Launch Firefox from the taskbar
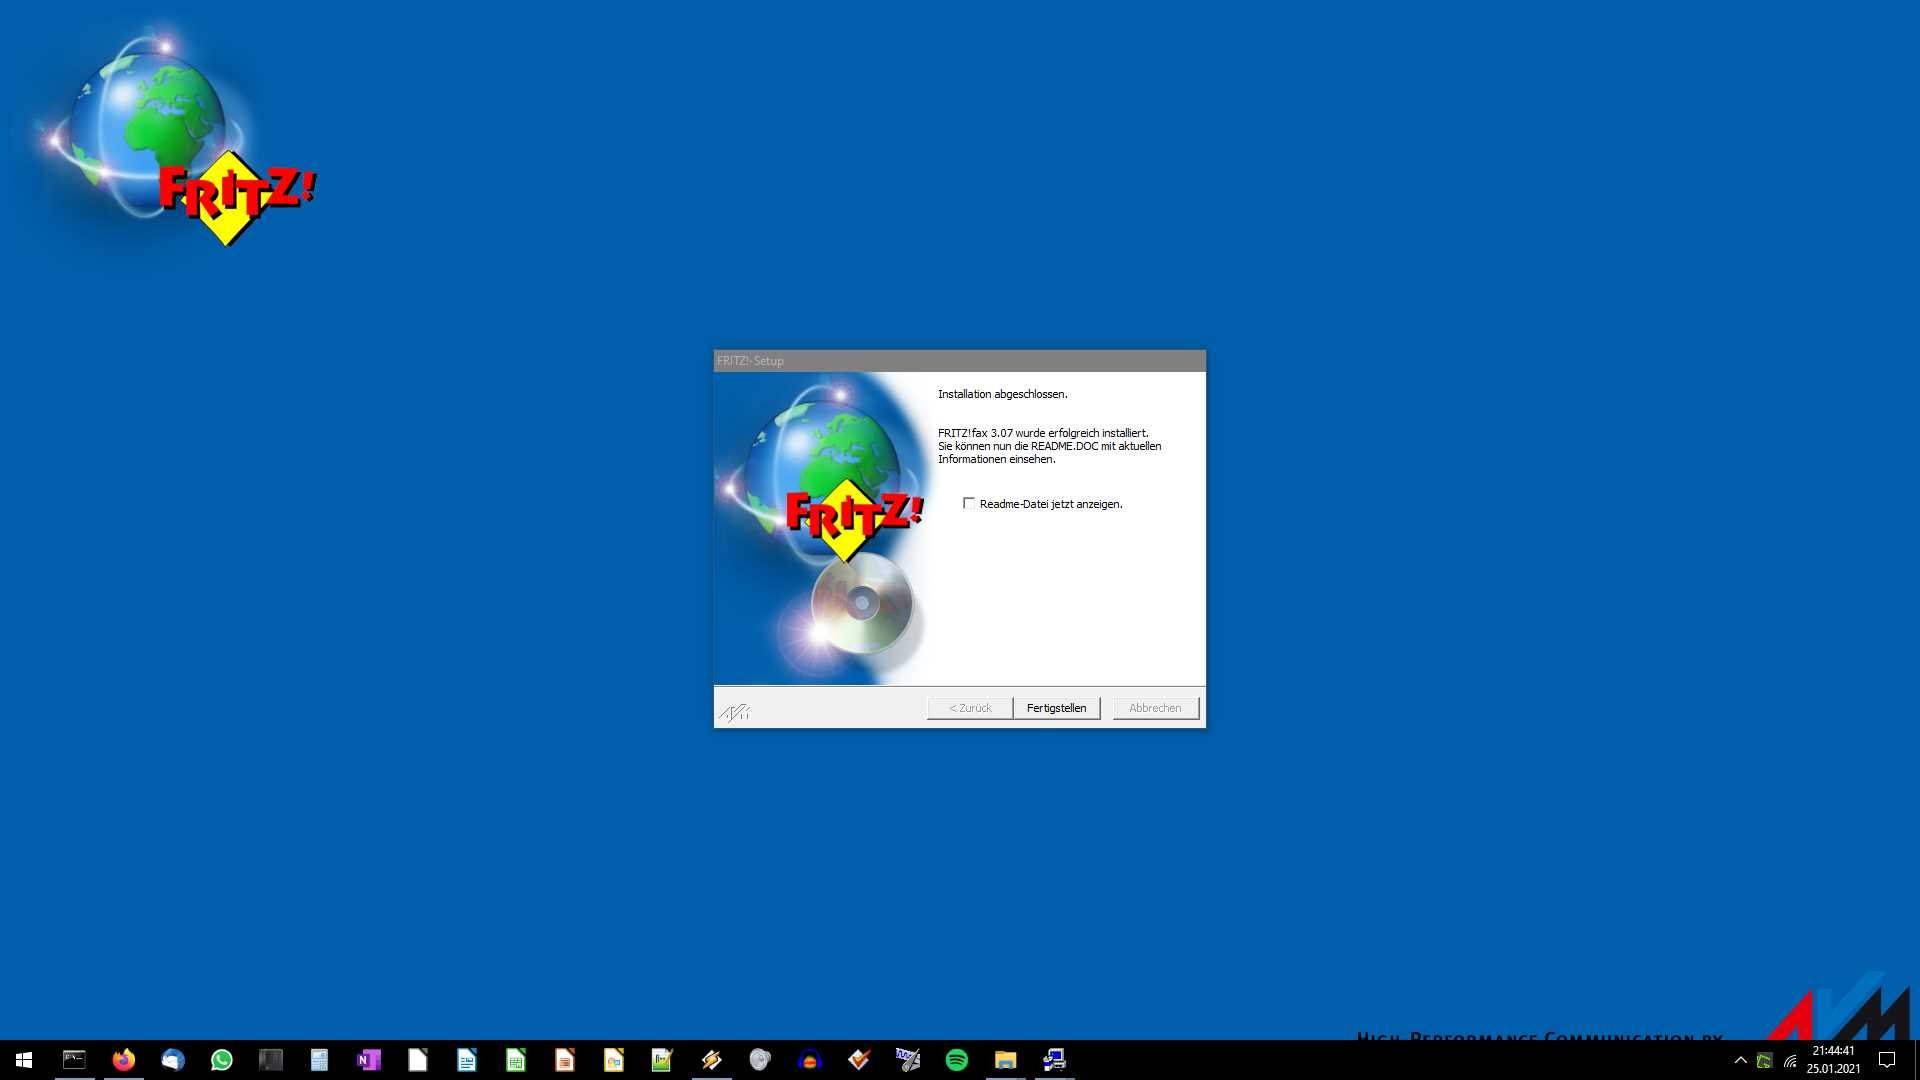This screenshot has height=1080, width=1920. point(123,1060)
